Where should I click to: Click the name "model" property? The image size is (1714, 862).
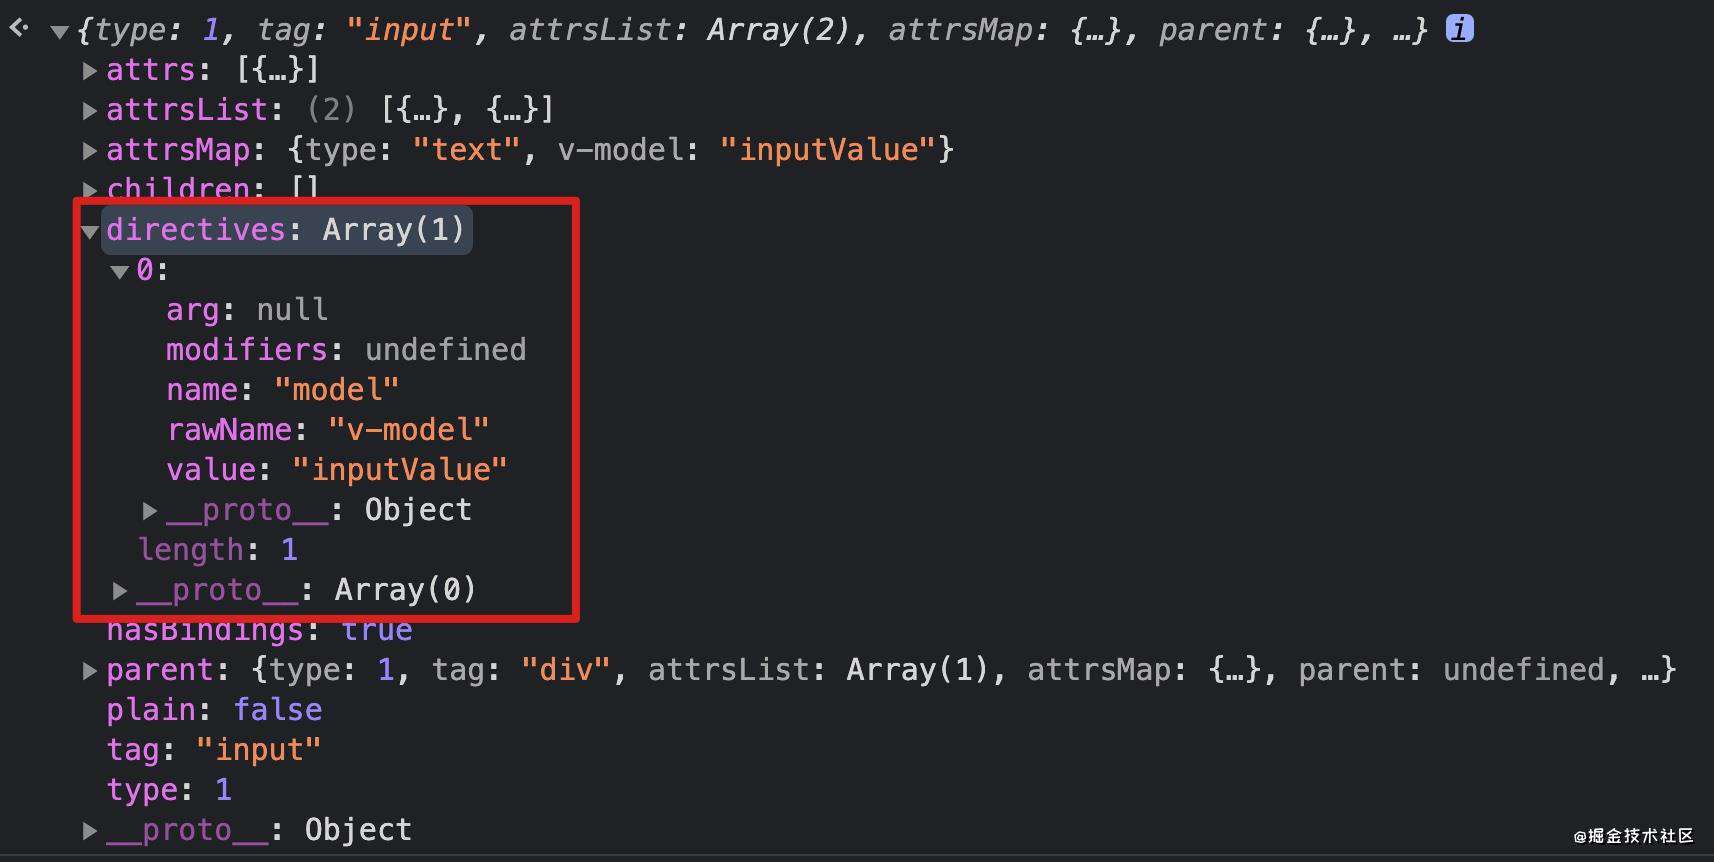coord(283,390)
